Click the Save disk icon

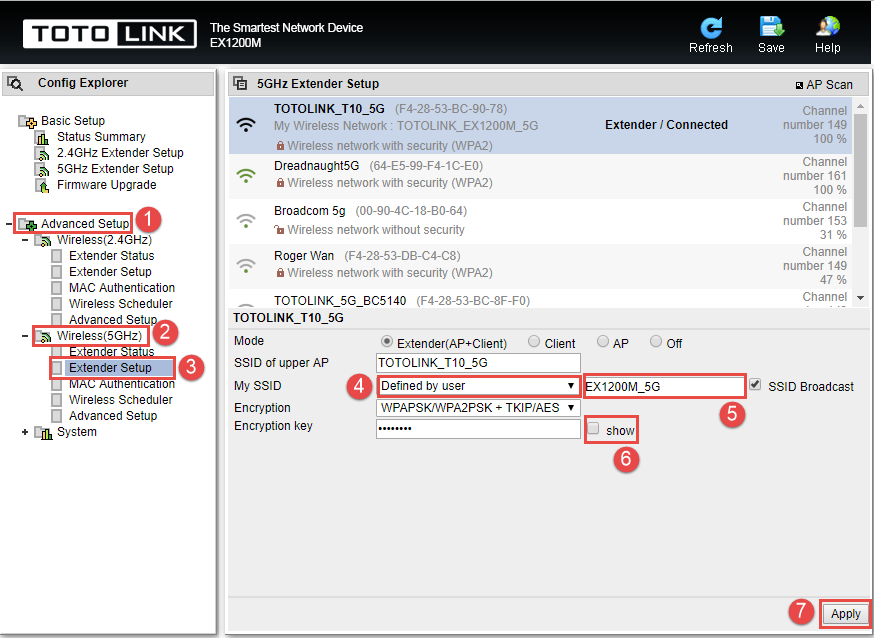[771, 27]
